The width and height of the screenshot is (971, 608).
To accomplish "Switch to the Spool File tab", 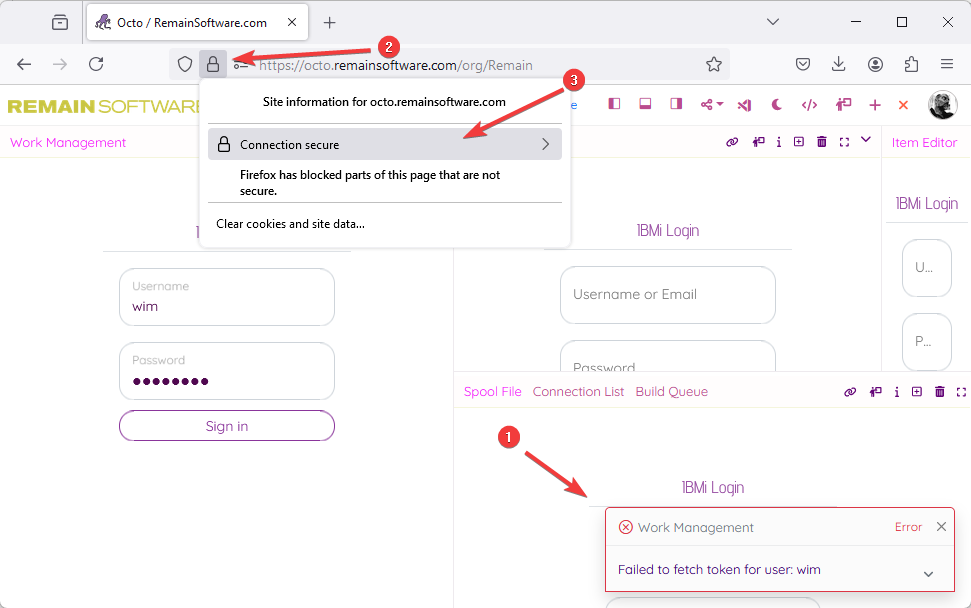I will click(x=492, y=392).
